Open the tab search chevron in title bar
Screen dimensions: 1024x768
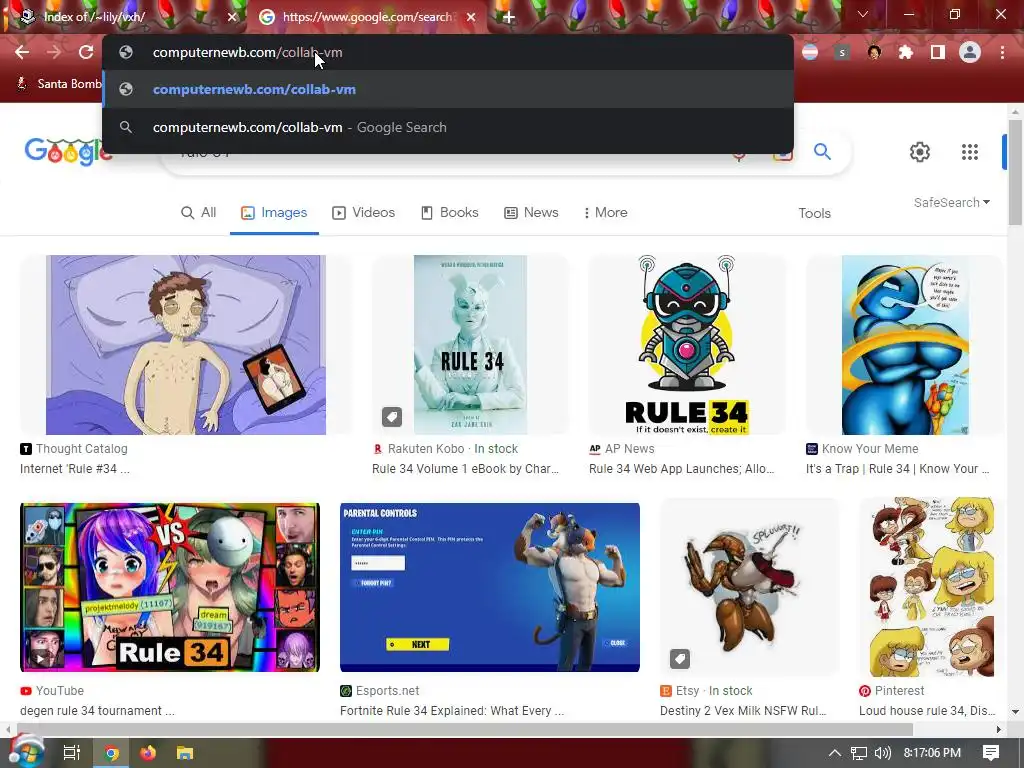tap(863, 14)
